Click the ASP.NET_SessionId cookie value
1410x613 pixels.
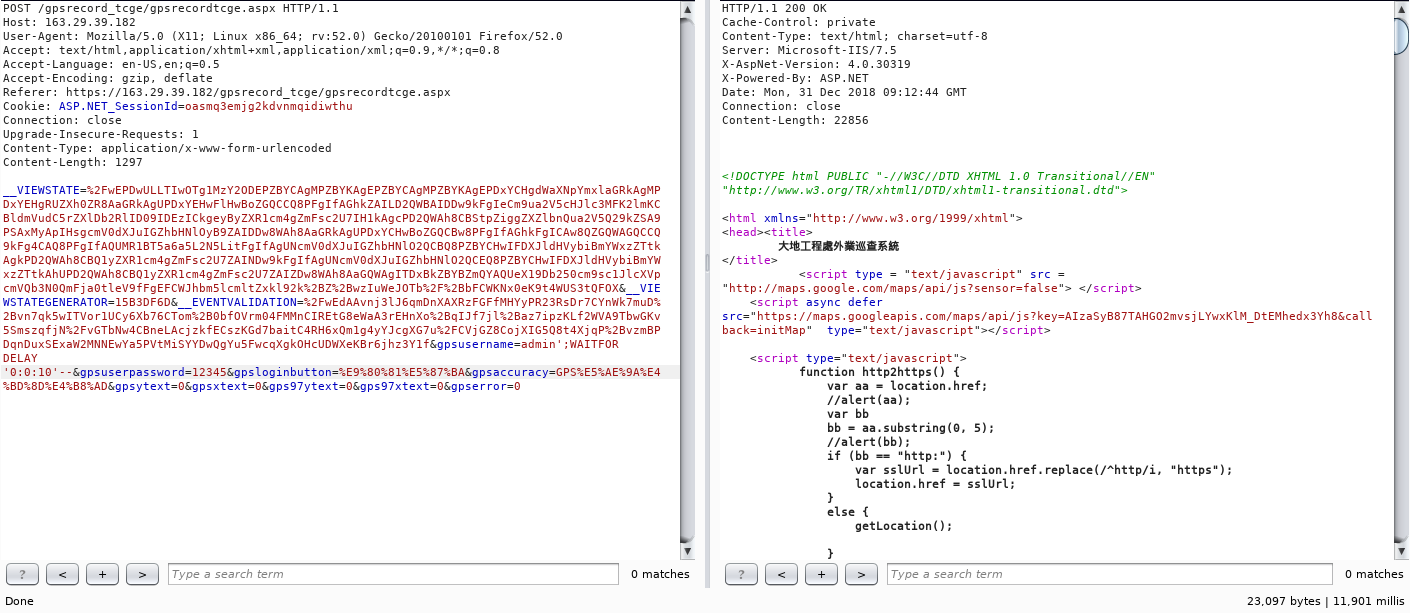click(269, 106)
